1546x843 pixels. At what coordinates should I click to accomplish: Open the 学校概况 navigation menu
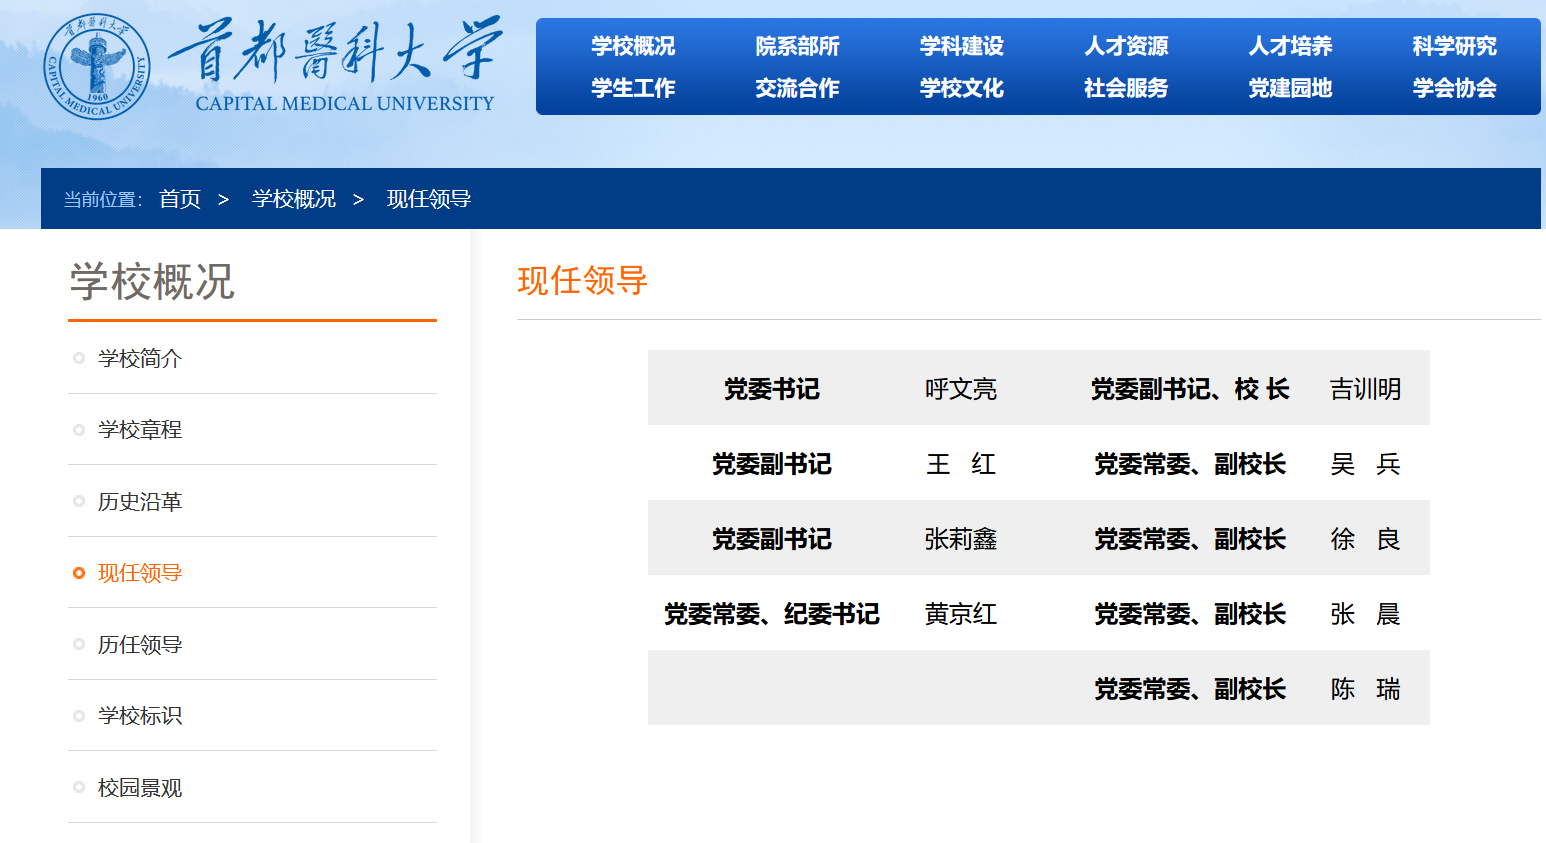(x=633, y=46)
